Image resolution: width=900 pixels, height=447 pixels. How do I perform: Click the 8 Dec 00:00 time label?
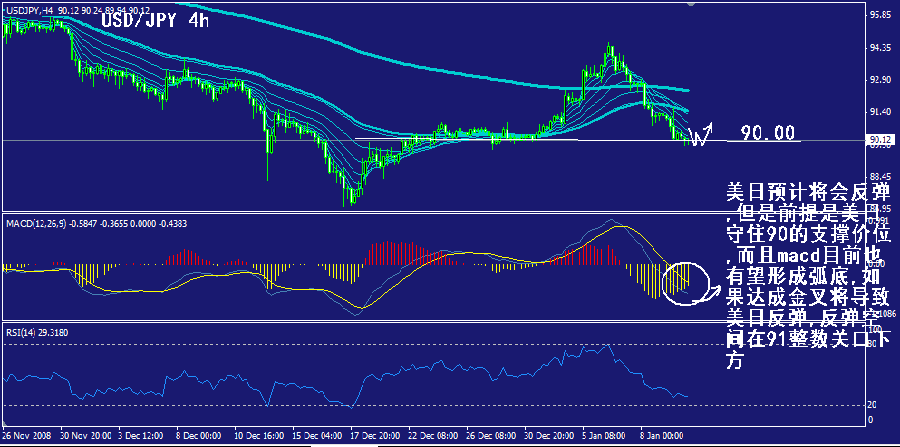(x=199, y=436)
